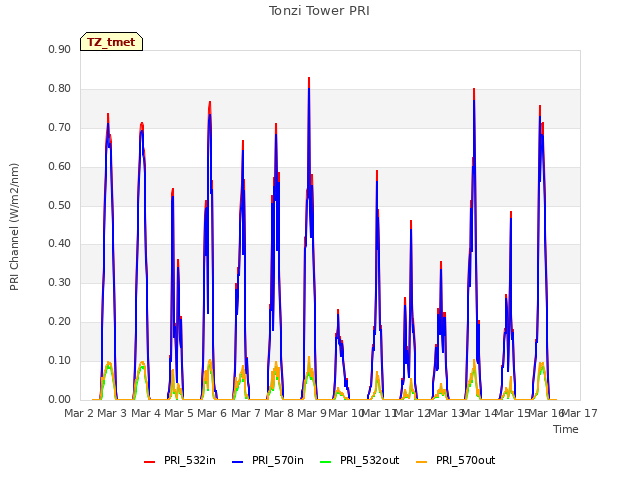Click the Mar 2 x-axis tick label

tap(79, 413)
